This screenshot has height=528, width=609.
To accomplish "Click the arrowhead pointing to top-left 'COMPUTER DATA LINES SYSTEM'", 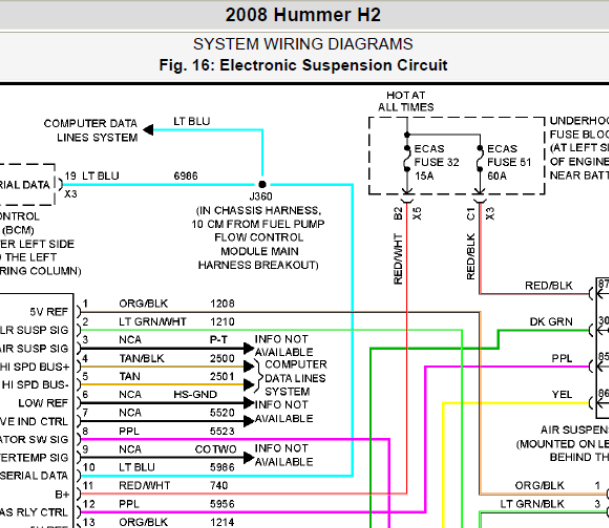I will click(x=148, y=130).
